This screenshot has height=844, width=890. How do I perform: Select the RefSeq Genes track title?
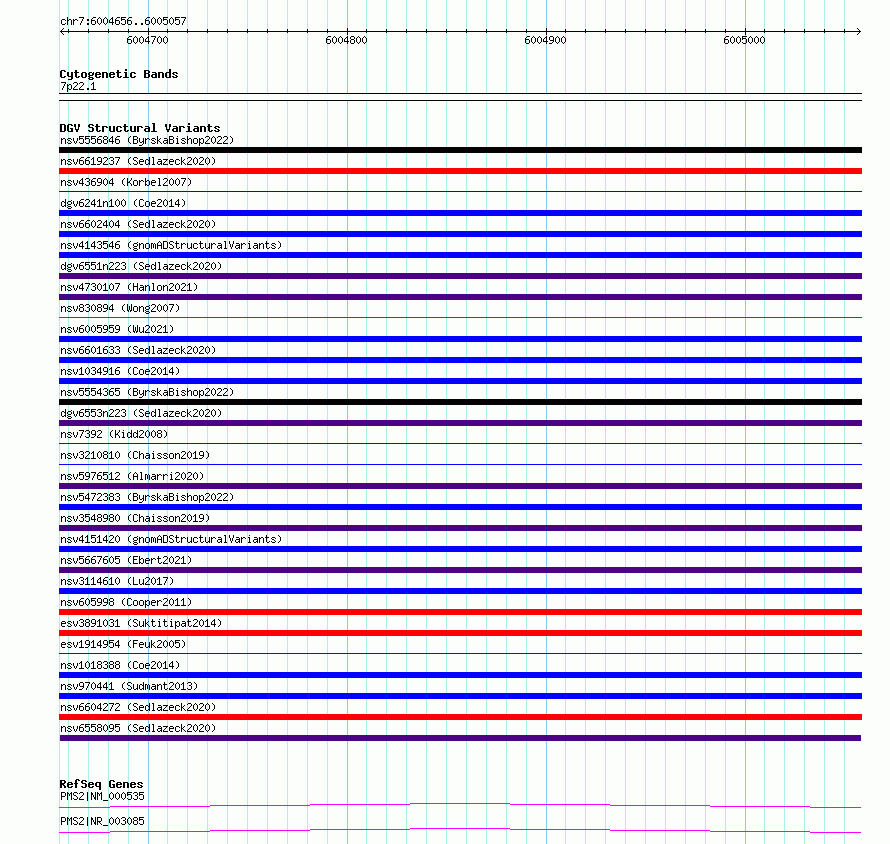click(x=101, y=784)
